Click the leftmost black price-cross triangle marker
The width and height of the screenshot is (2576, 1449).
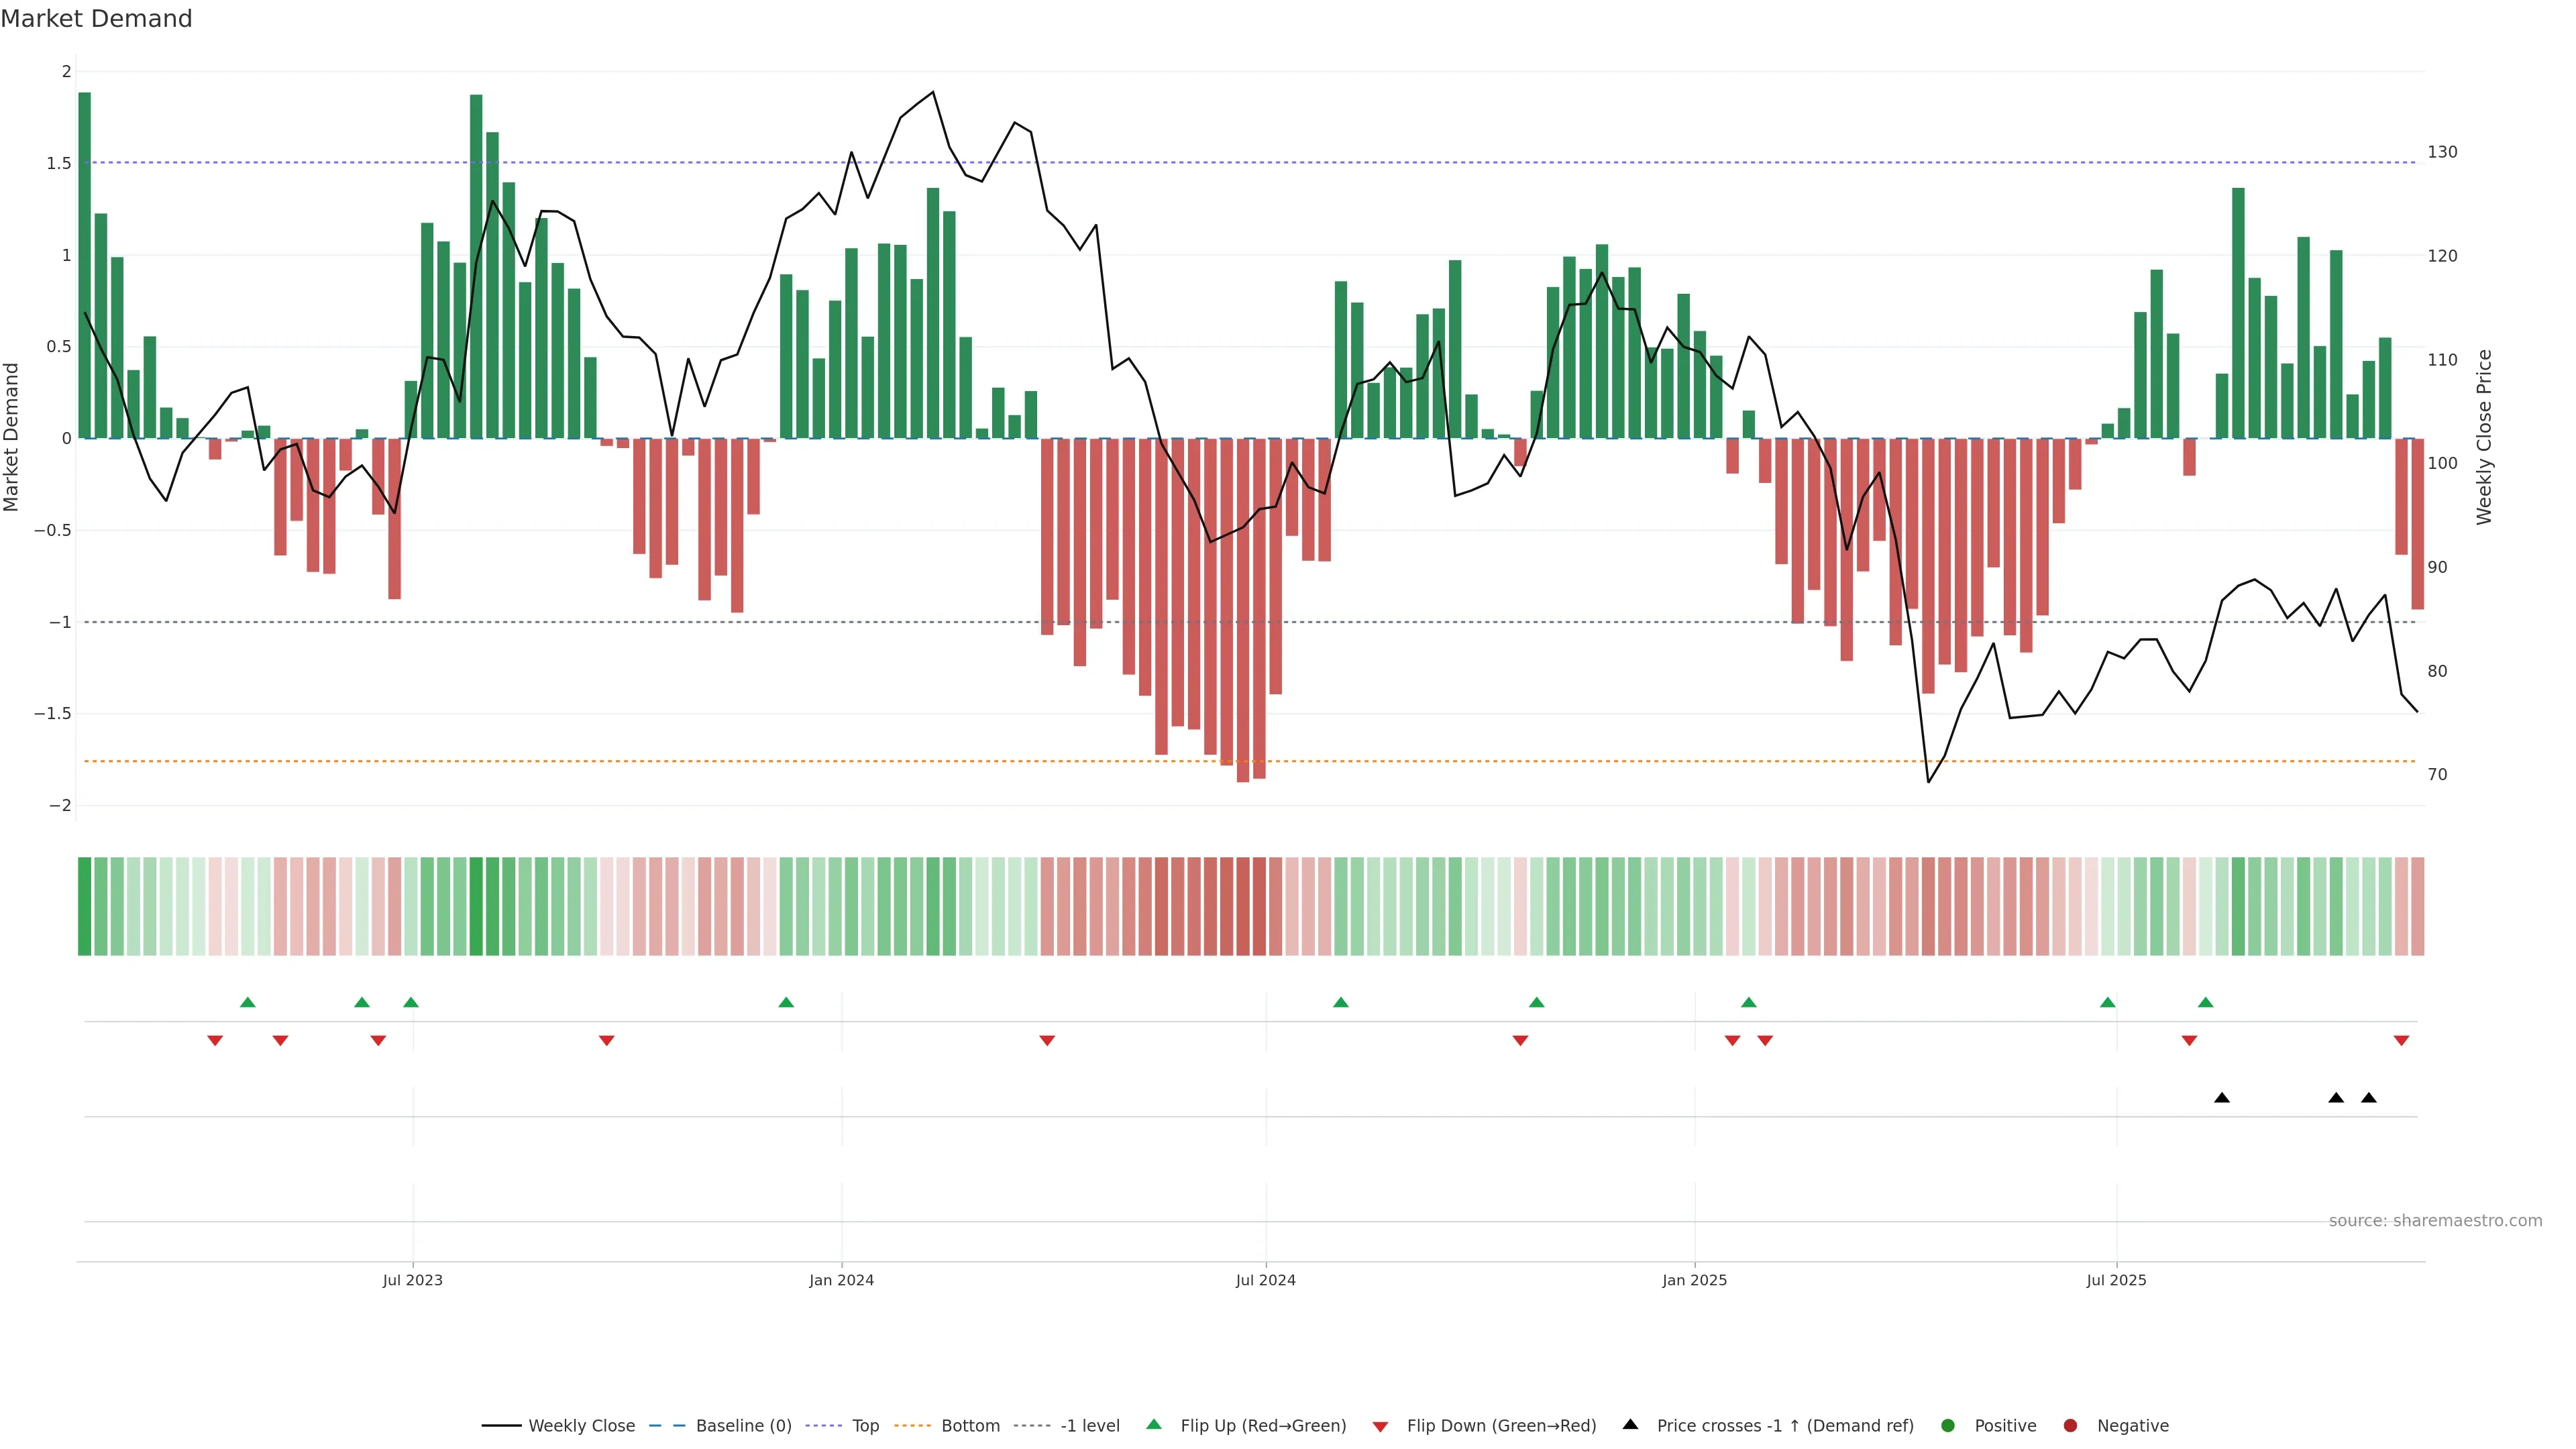pos(2221,1098)
